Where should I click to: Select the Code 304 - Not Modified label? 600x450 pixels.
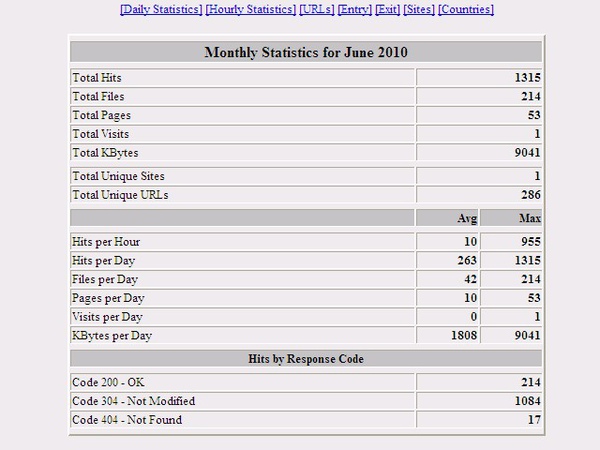pyautogui.click(x=134, y=401)
